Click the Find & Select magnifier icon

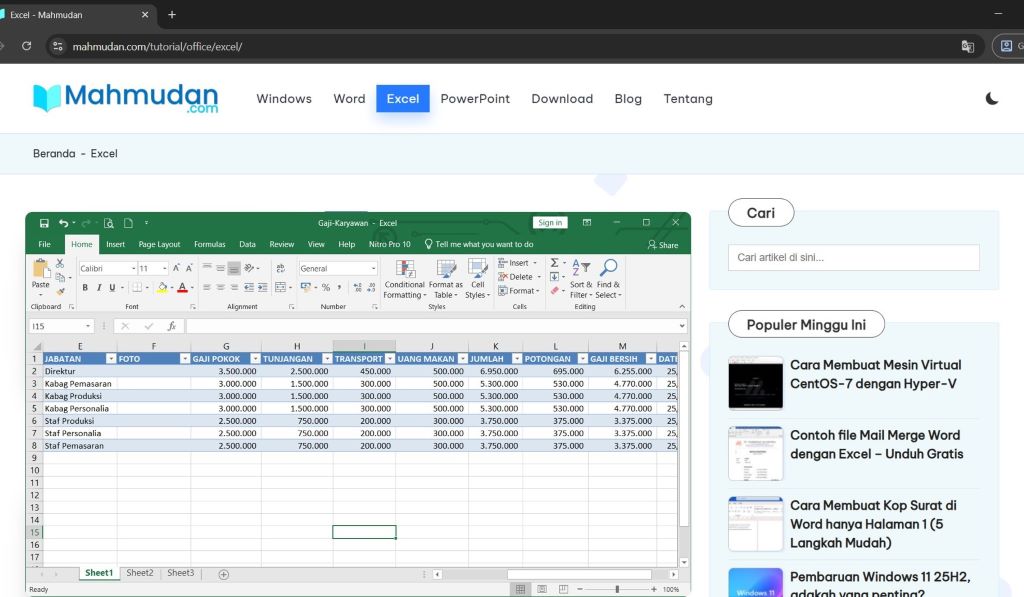pyautogui.click(x=608, y=268)
